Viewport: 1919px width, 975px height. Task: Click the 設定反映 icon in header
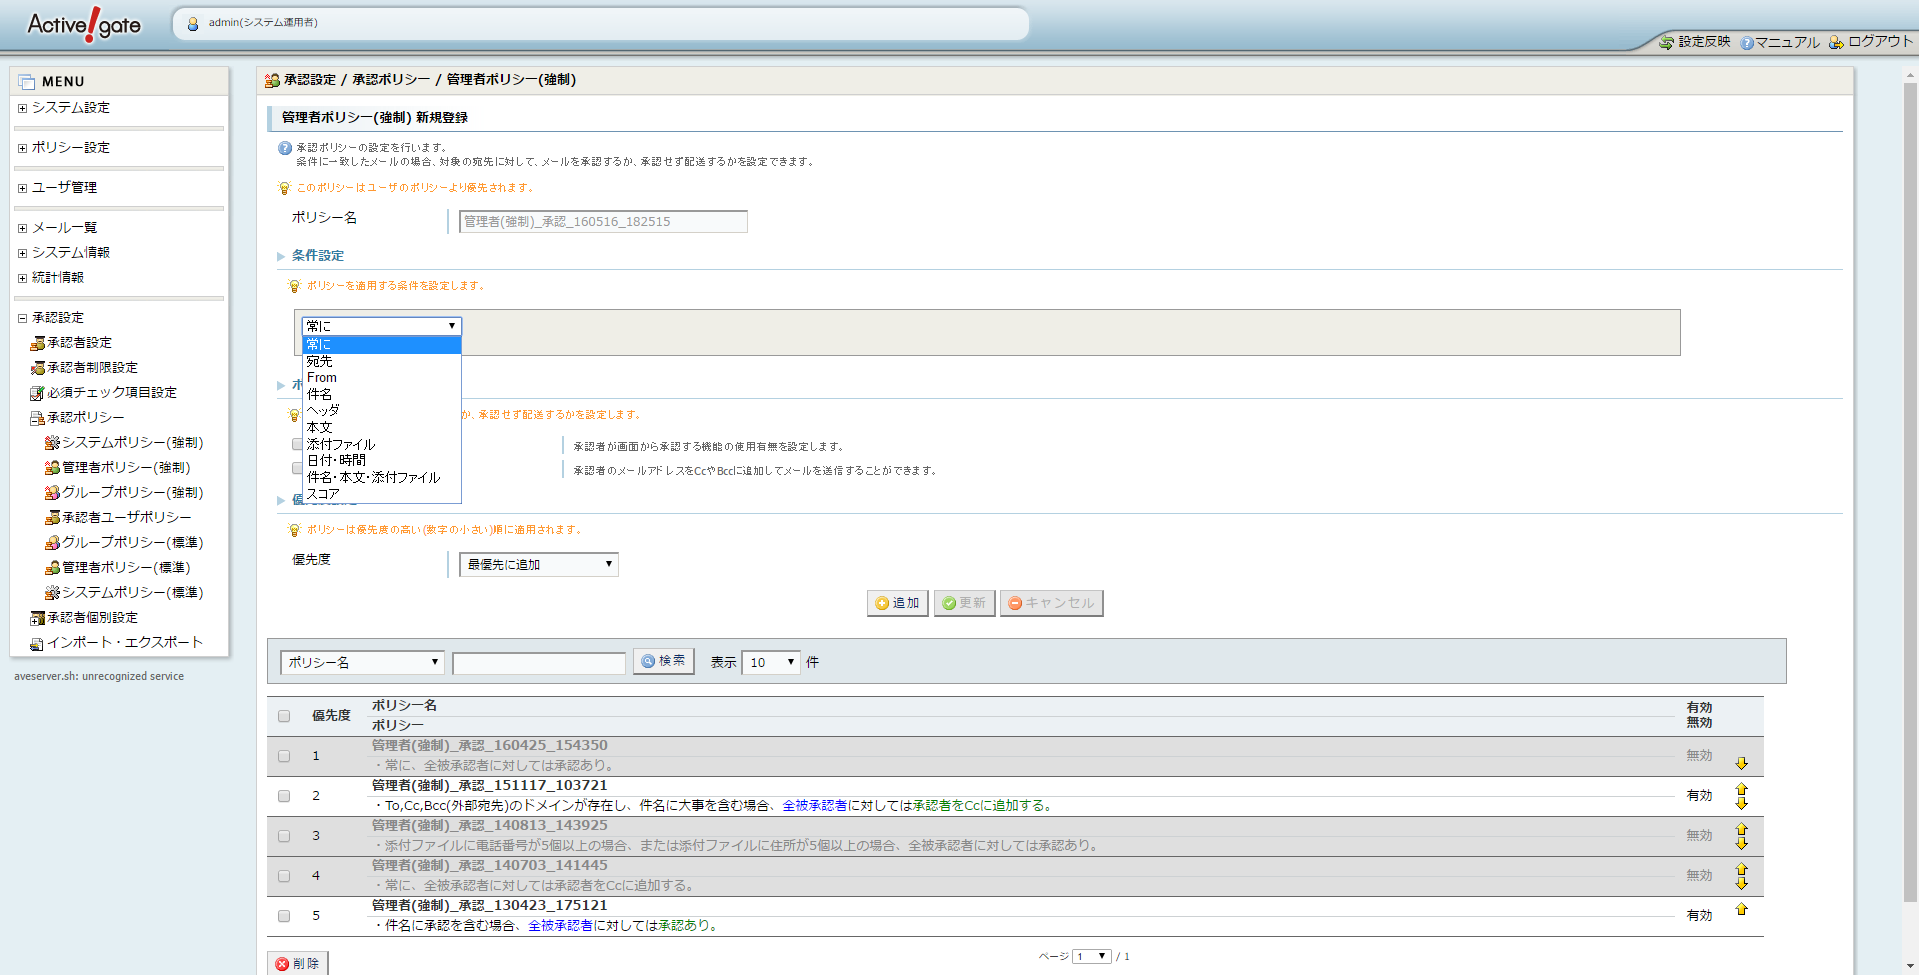[1666, 42]
